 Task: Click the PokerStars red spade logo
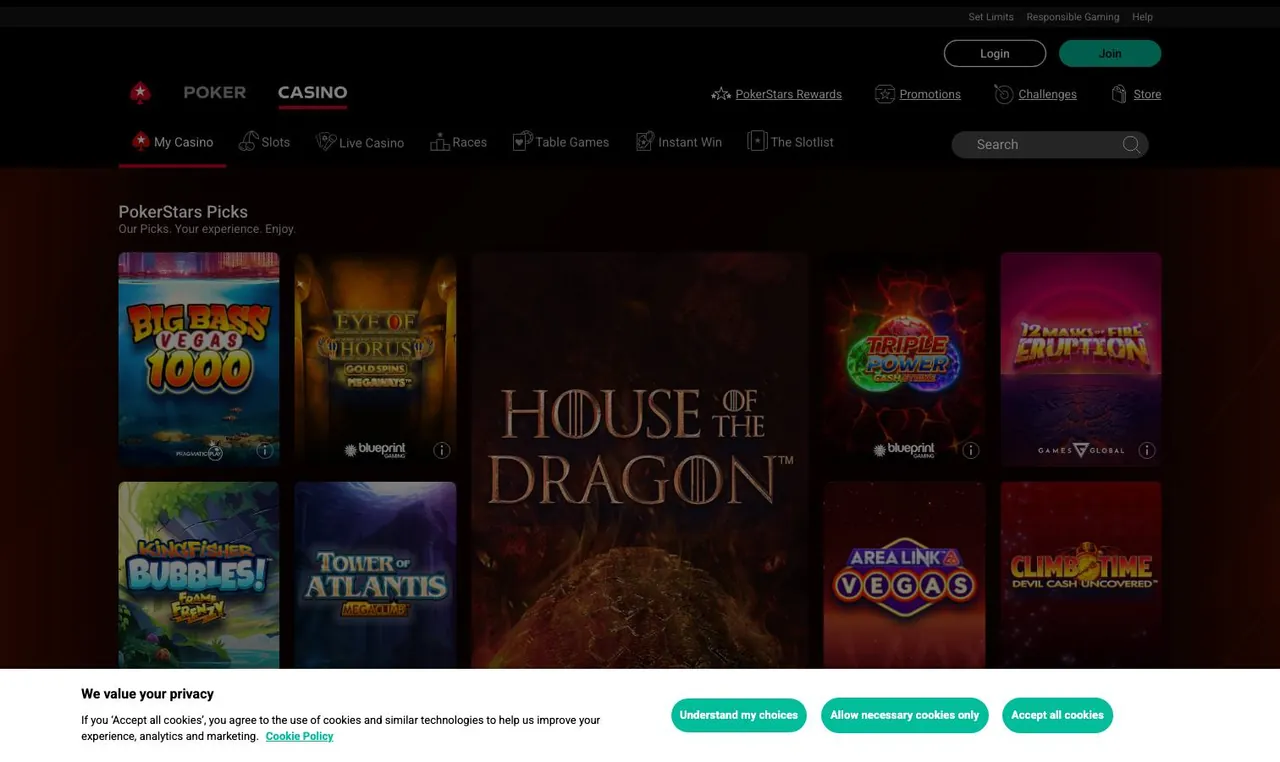[x=140, y=93]
